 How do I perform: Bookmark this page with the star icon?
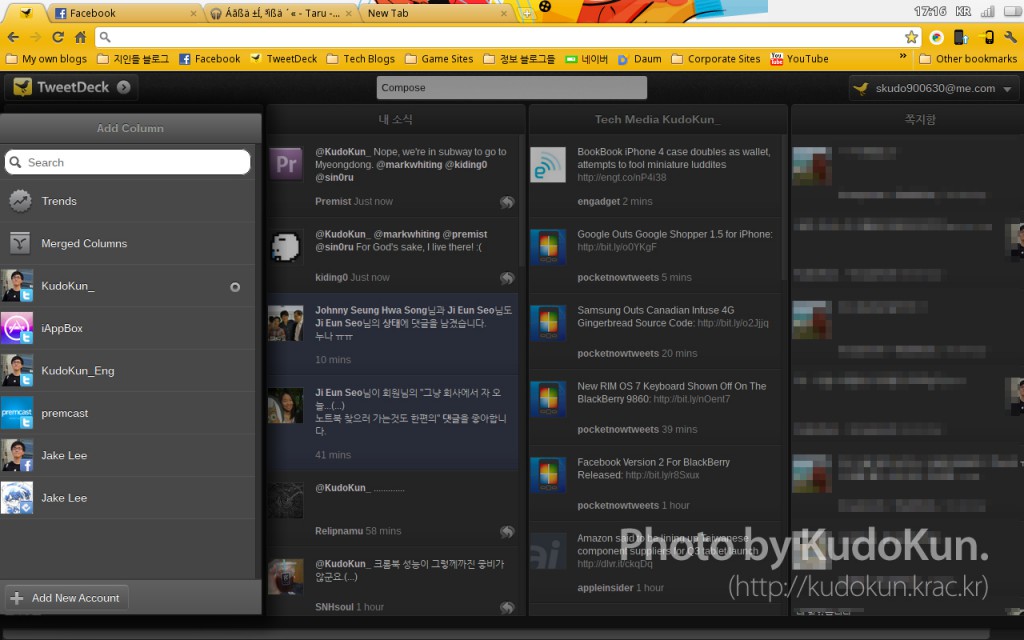[911, 37]
